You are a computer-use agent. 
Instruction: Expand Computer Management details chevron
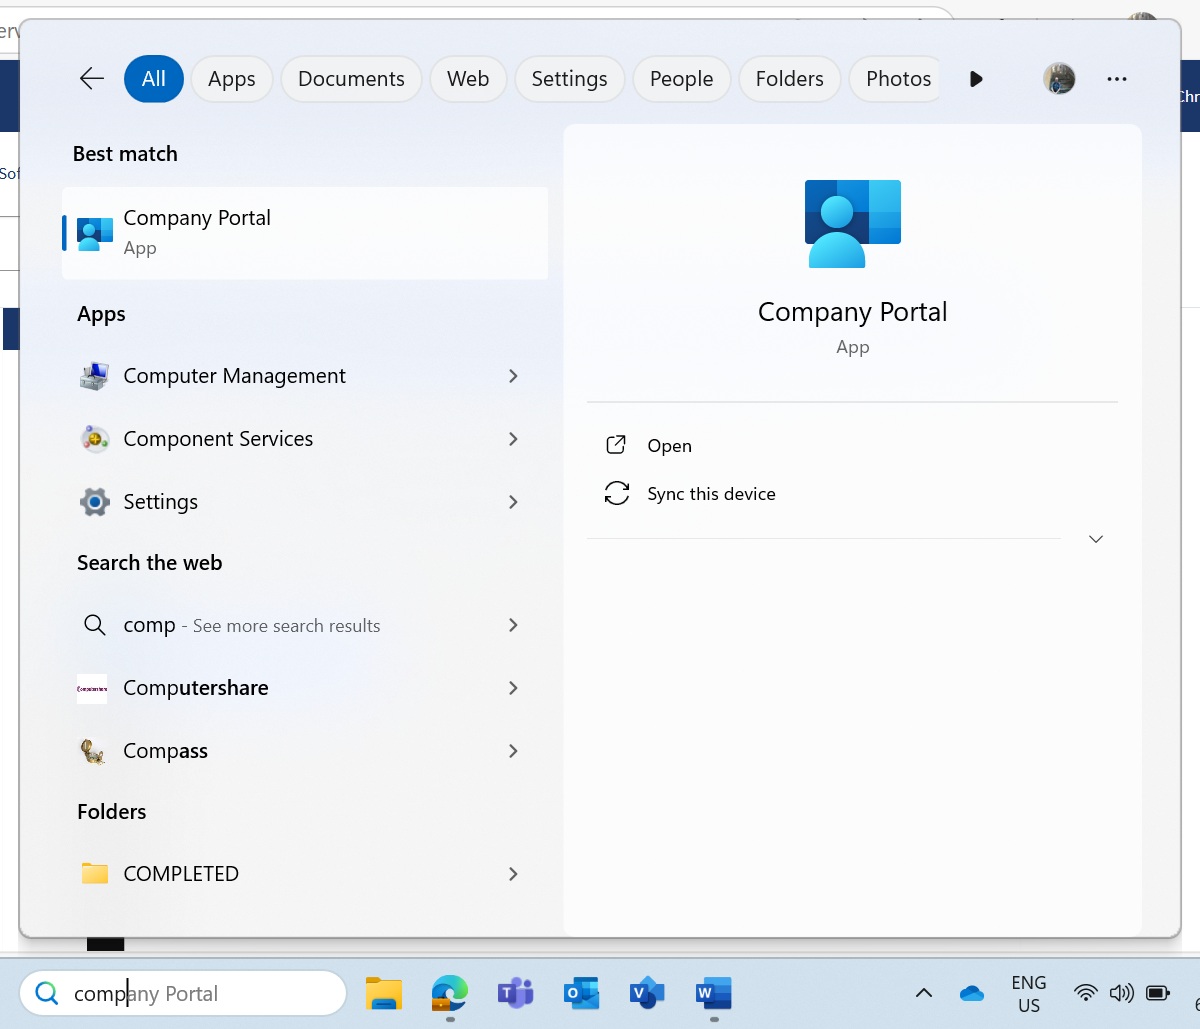pyautogui.click(x=513, y=376)
